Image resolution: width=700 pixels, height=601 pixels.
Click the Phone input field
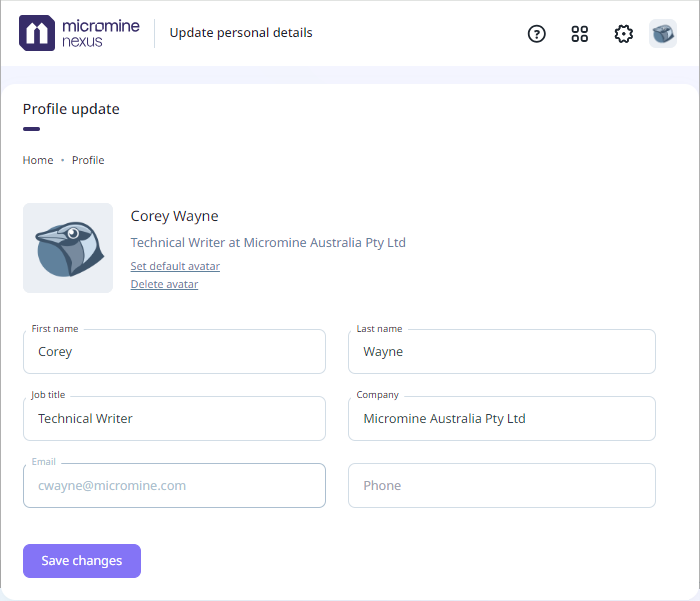501,486
